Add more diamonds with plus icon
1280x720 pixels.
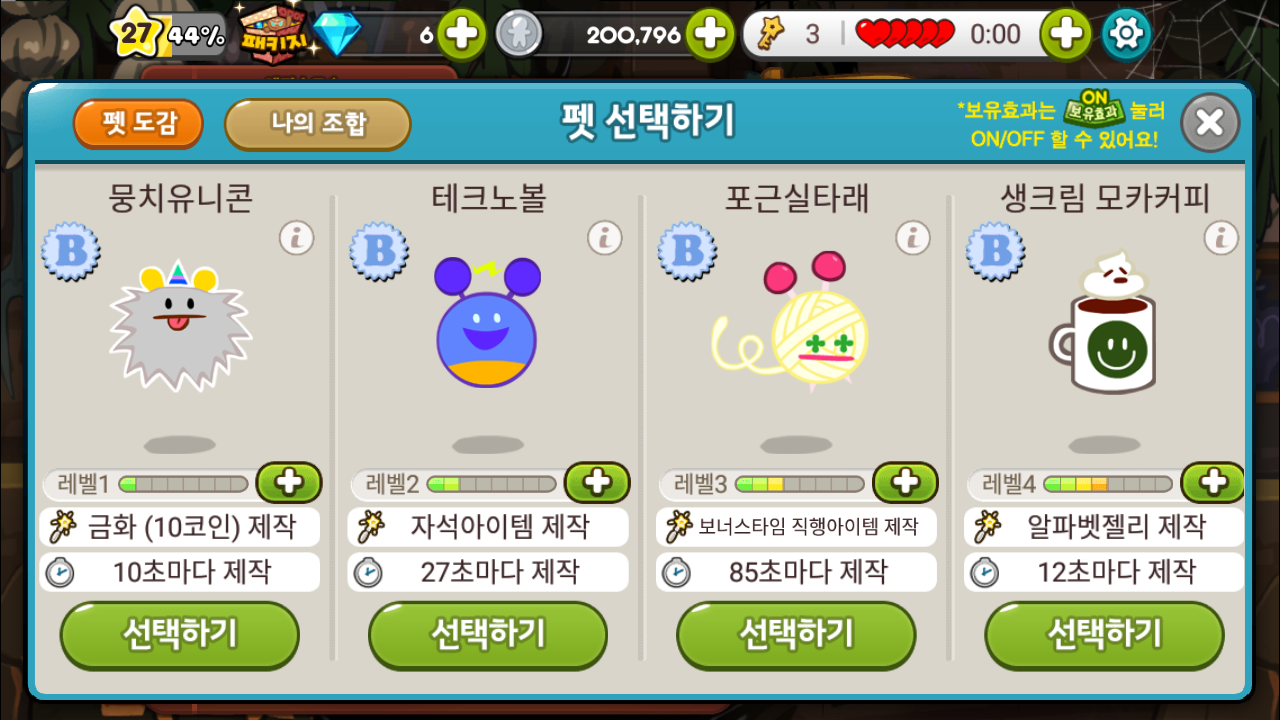461,34
